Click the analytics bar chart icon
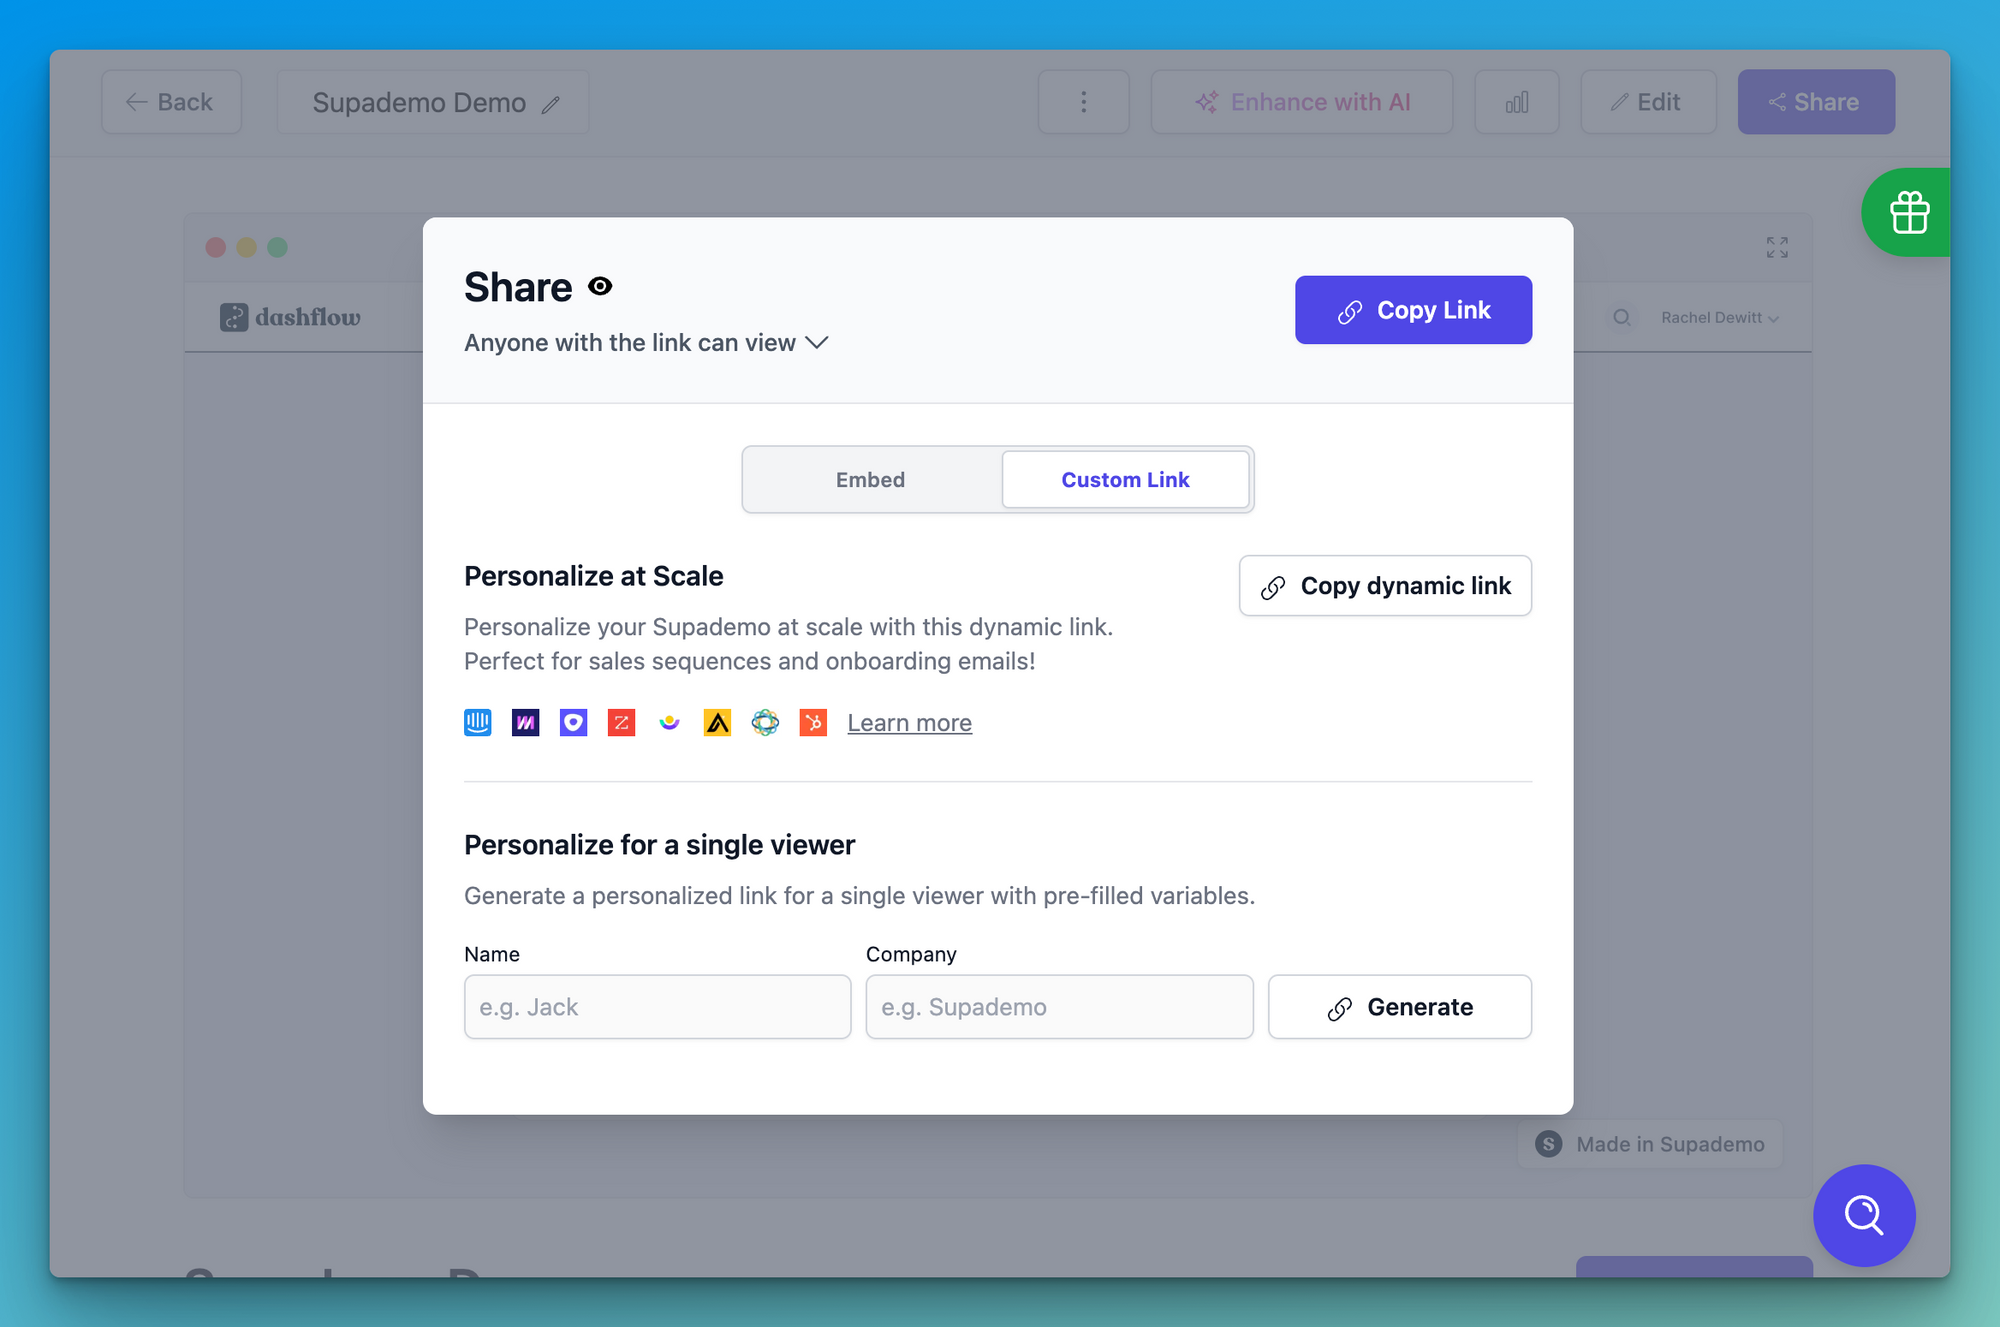The image size is (2000, 1327). coord(1517,101)
